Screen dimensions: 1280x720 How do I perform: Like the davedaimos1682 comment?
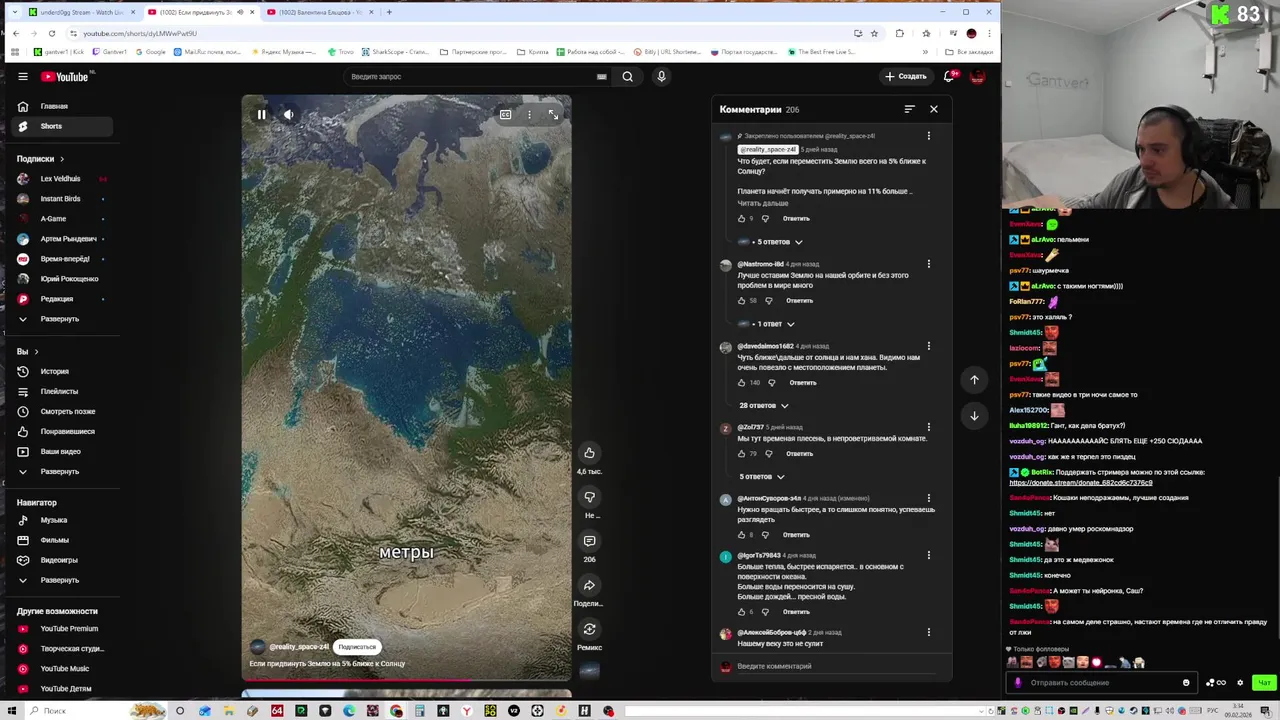tap(742, 383)
